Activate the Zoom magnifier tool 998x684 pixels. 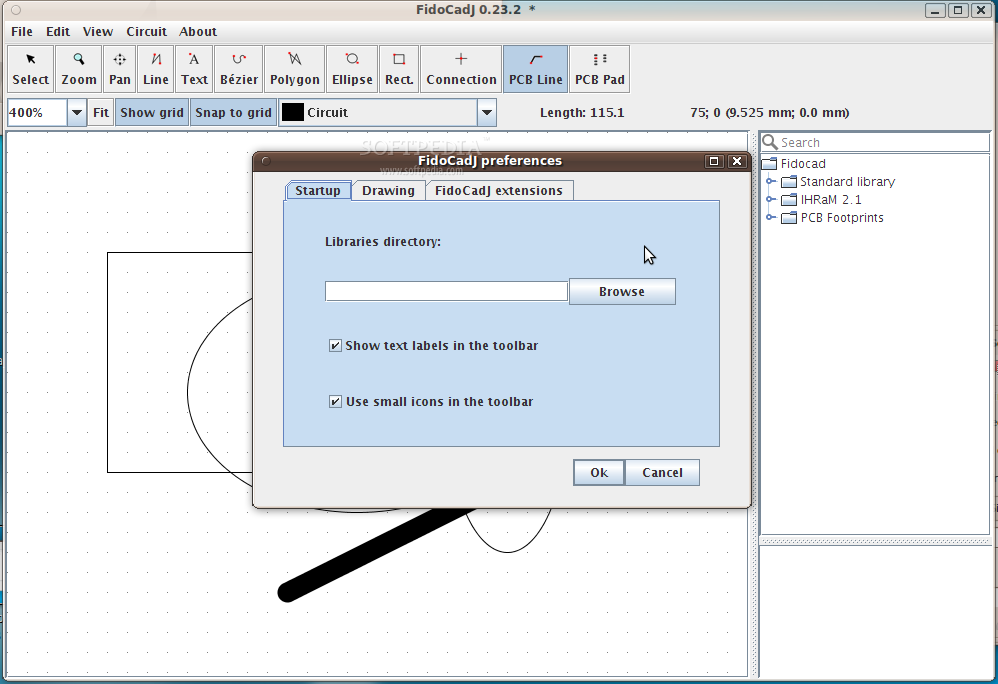point(79,69)
